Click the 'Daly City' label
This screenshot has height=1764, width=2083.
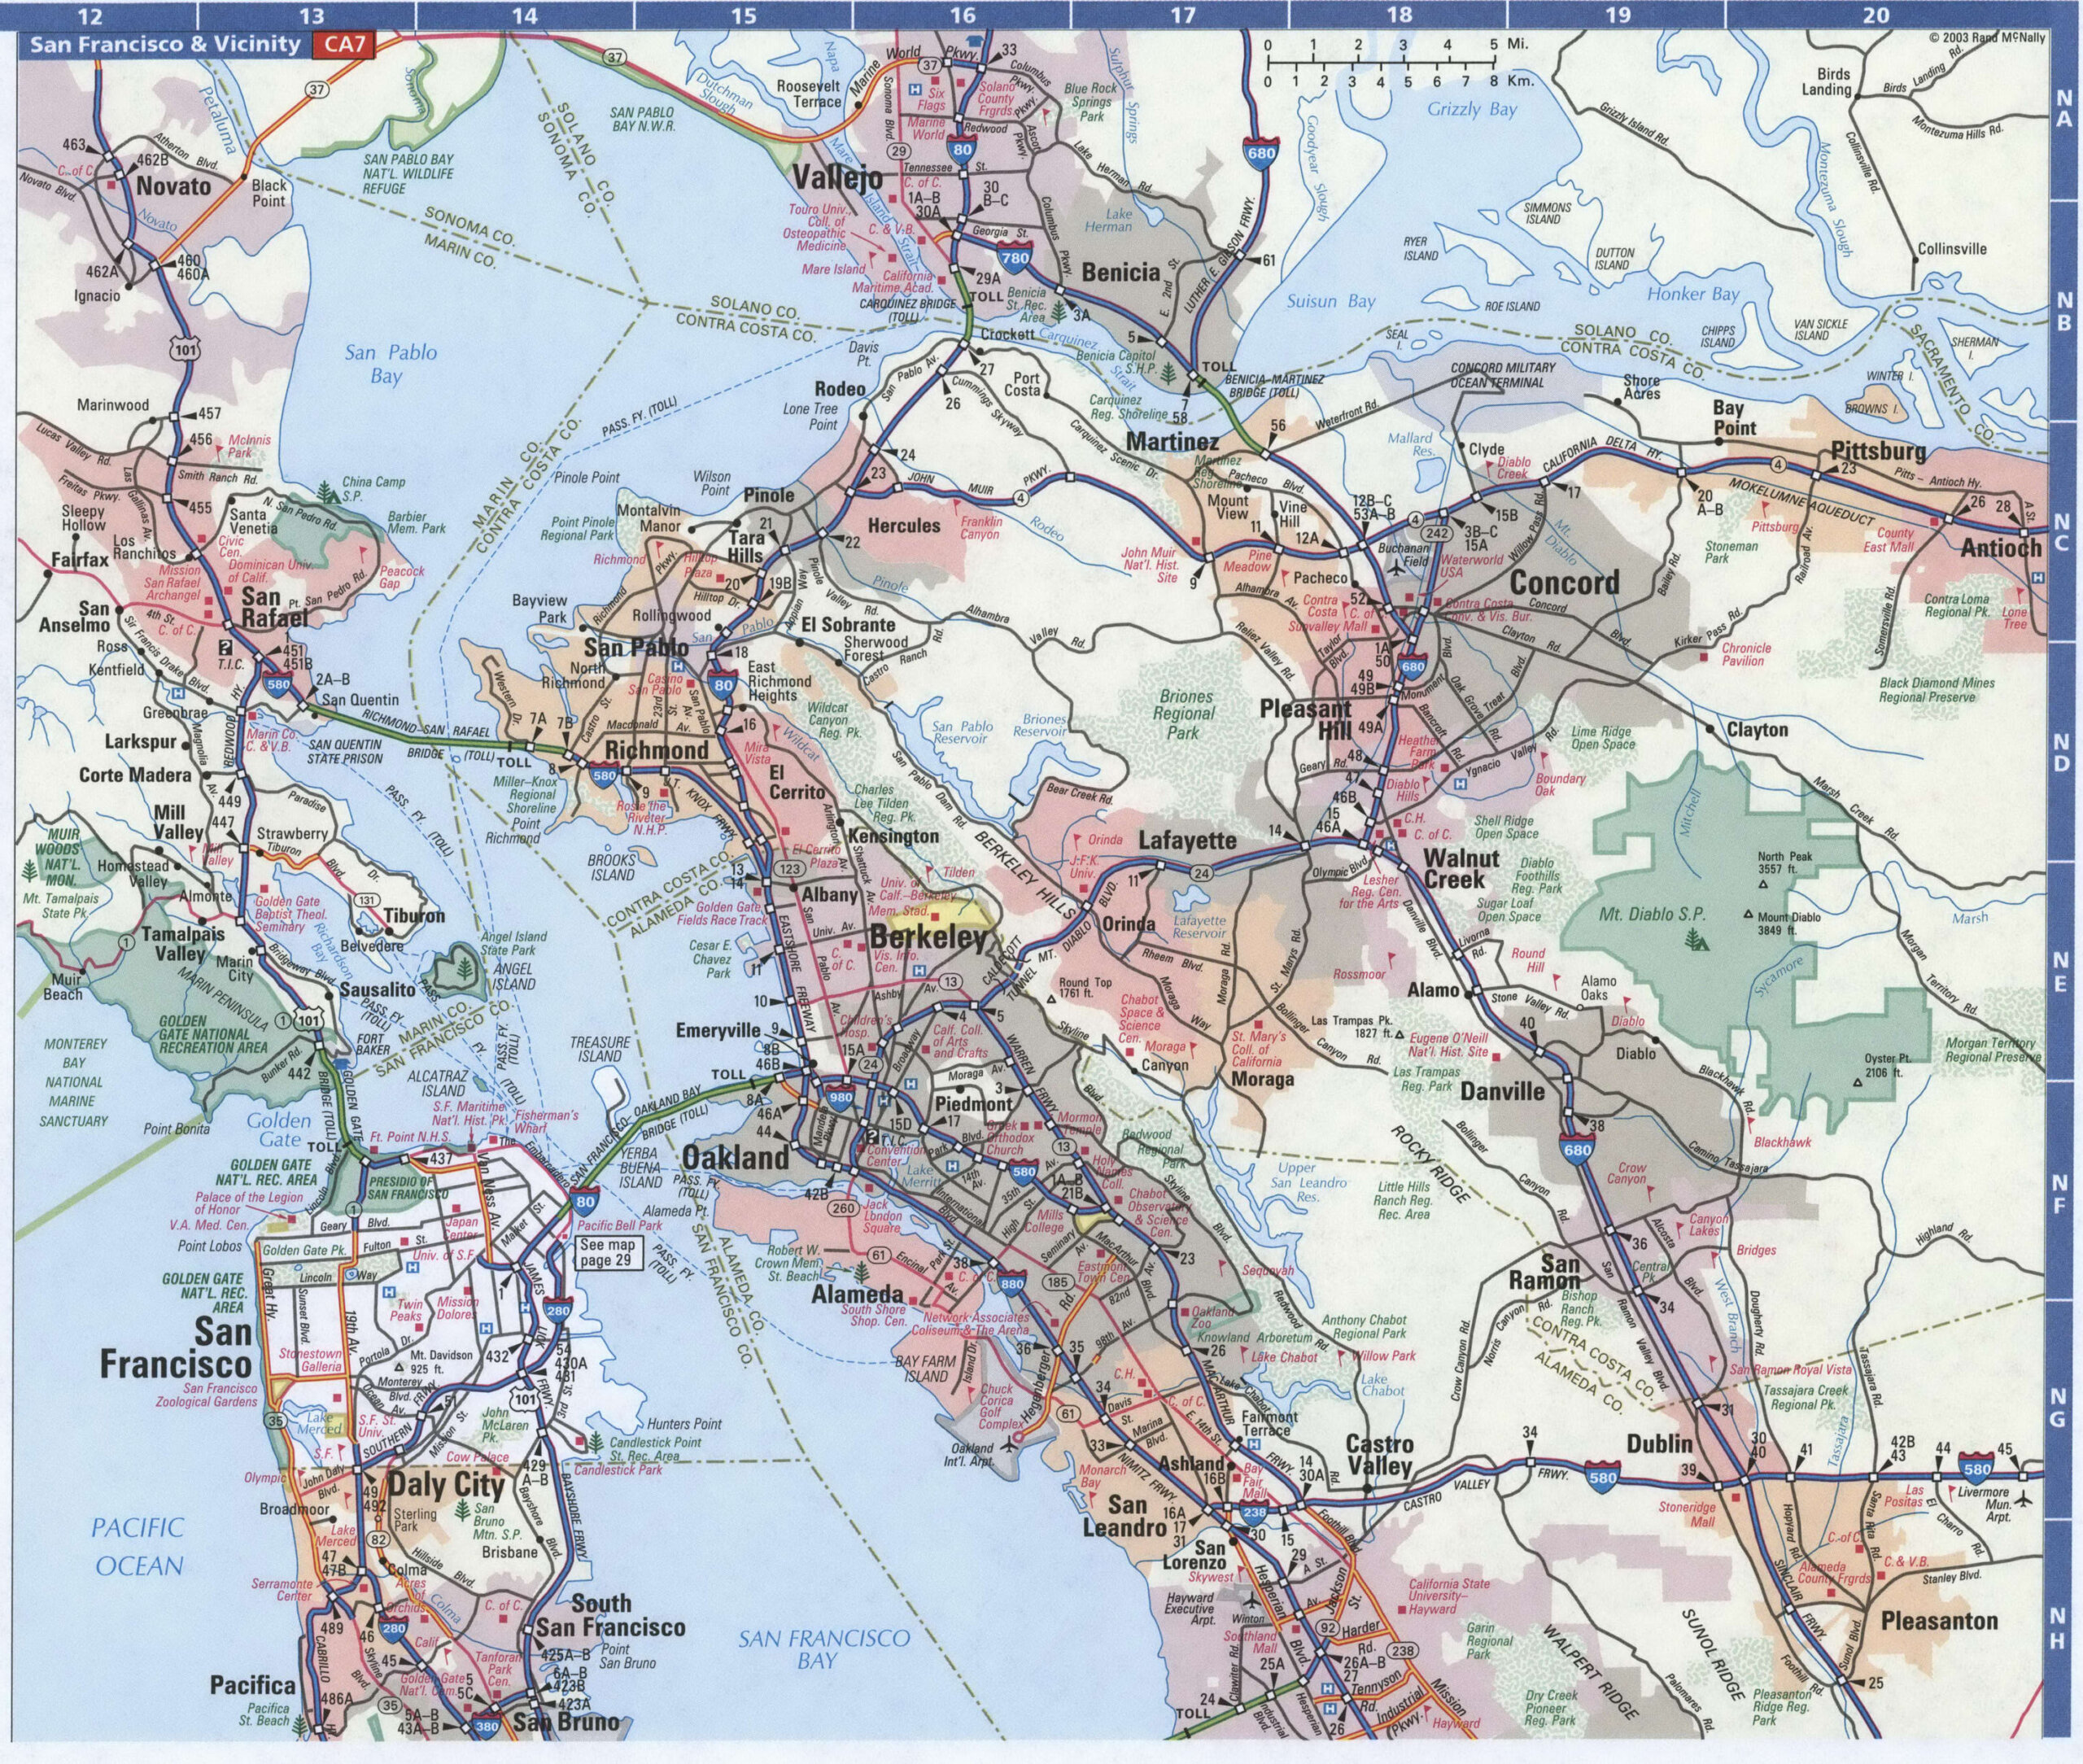click(444, 1484)
